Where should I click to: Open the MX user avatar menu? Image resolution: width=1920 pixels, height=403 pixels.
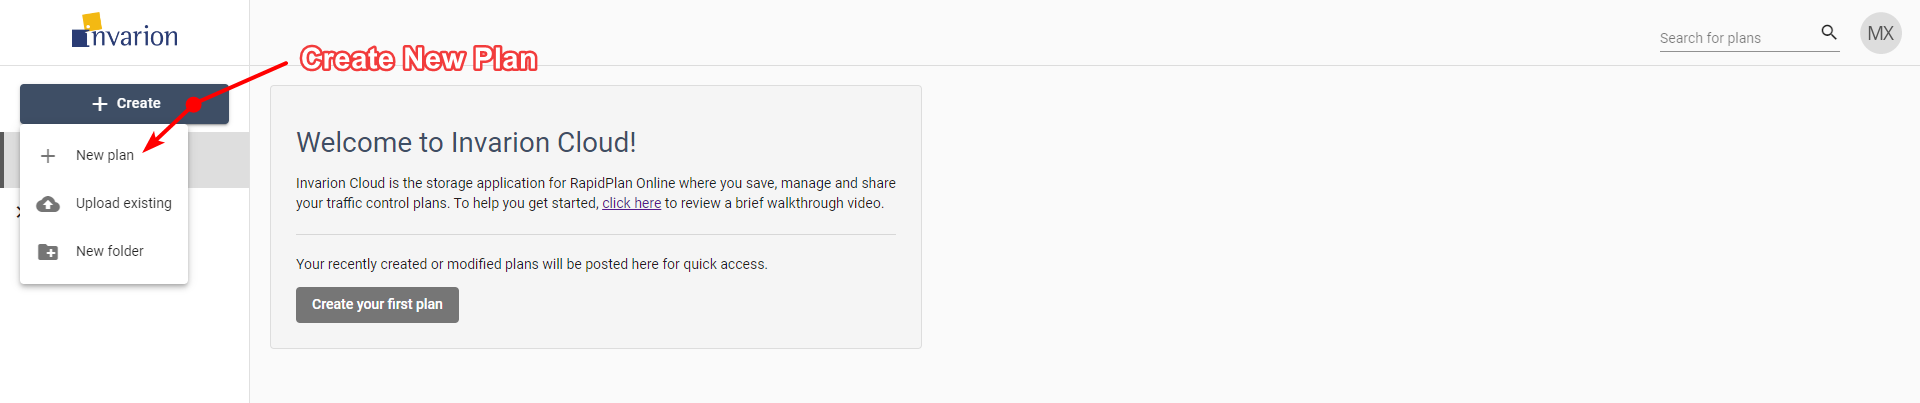[1880, 33]
